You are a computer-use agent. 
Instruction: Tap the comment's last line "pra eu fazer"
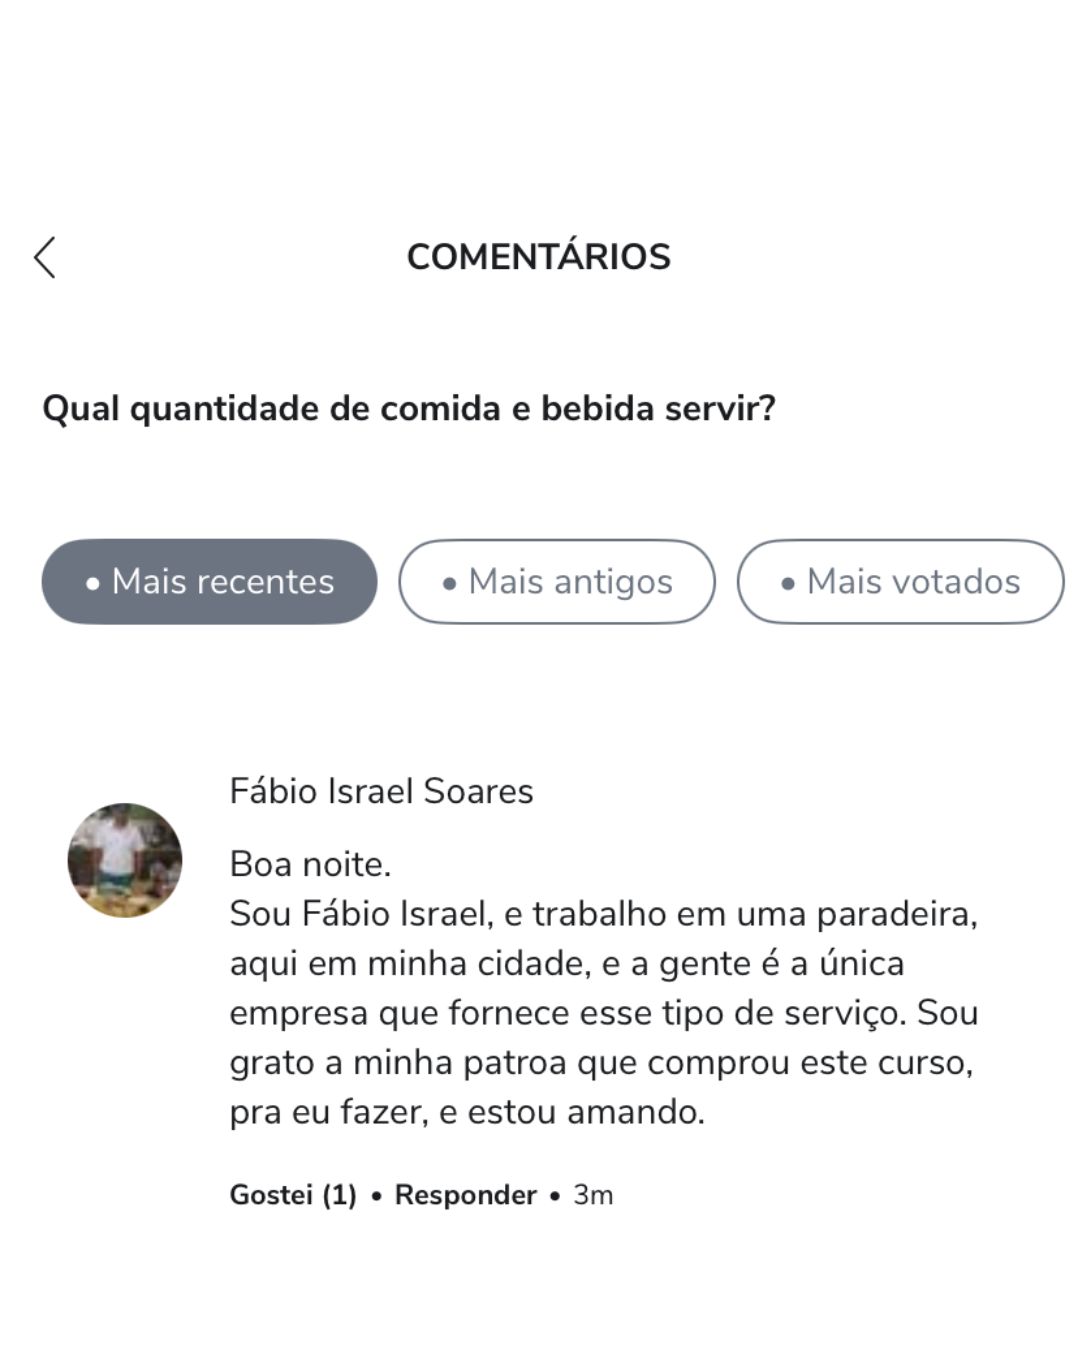pos(467,1112)
